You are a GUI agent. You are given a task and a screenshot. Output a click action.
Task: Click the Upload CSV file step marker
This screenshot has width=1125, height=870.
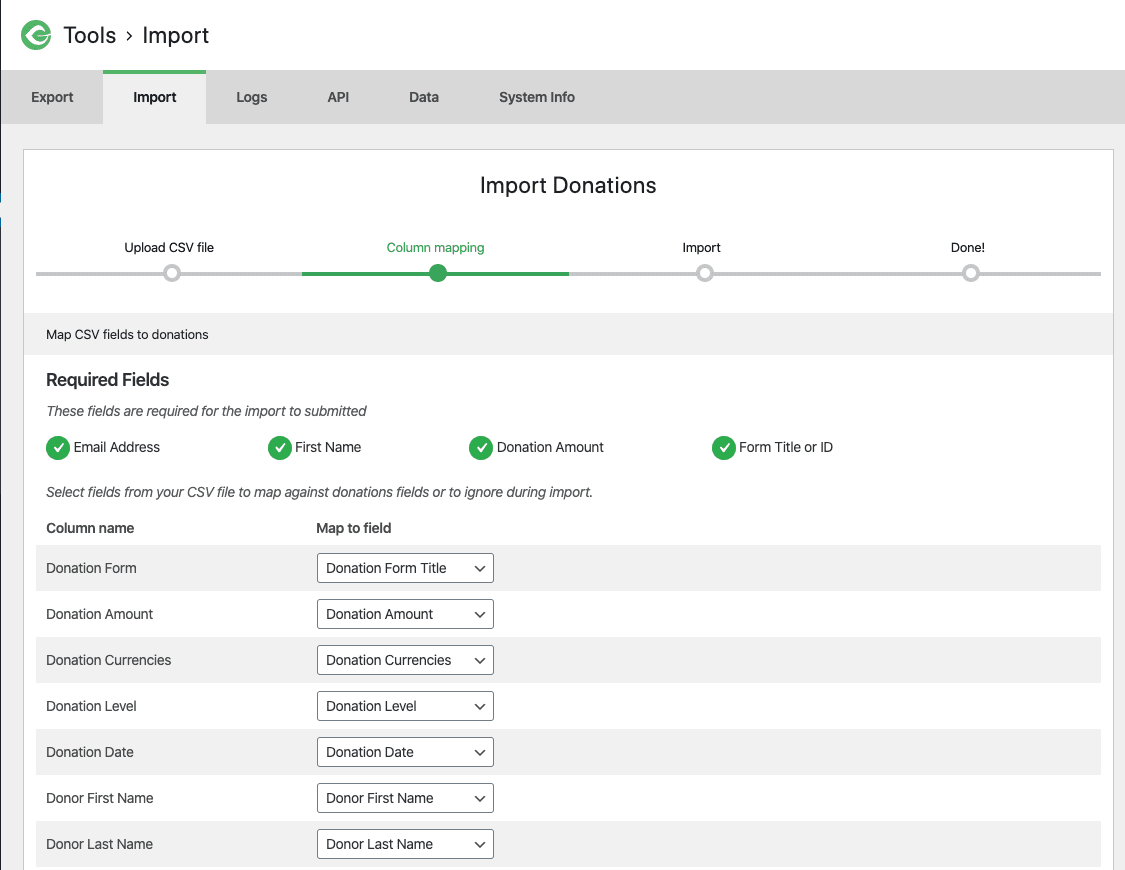[171, 273]
